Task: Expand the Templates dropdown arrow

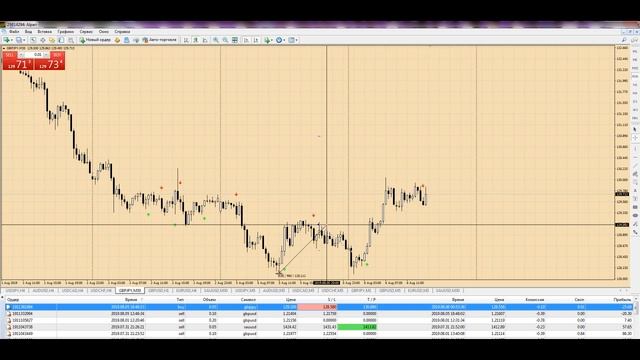Action: [x=297, y=40]
